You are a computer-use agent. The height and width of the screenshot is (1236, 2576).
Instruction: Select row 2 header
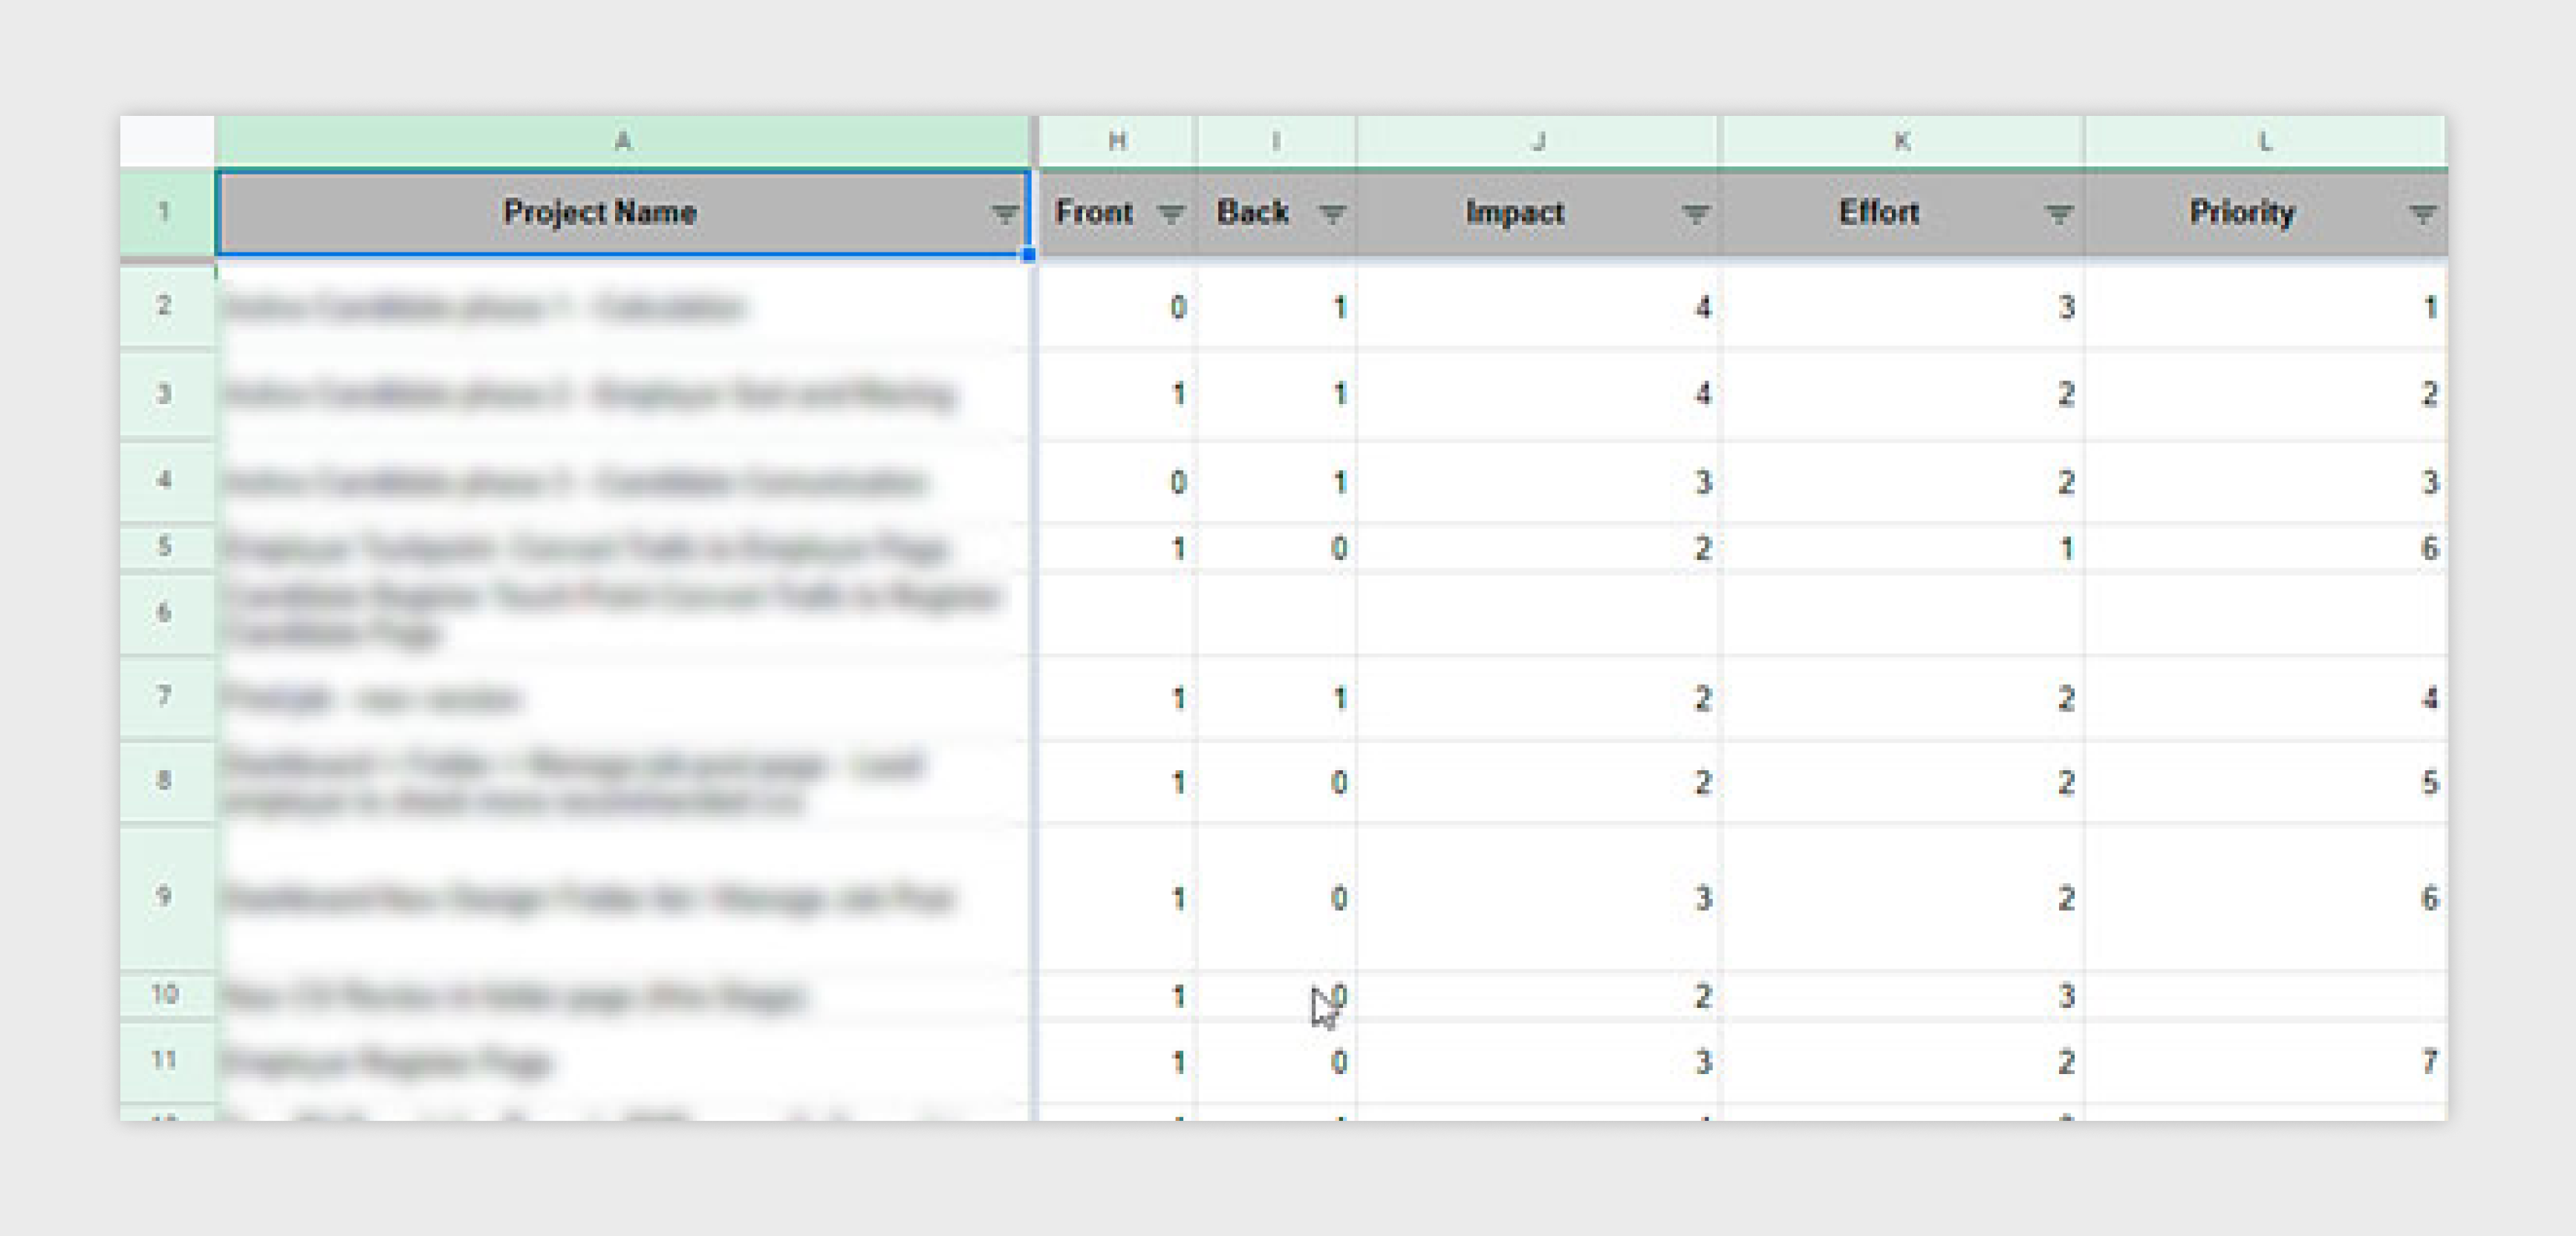pyautogui.click(x=166, y=305)
